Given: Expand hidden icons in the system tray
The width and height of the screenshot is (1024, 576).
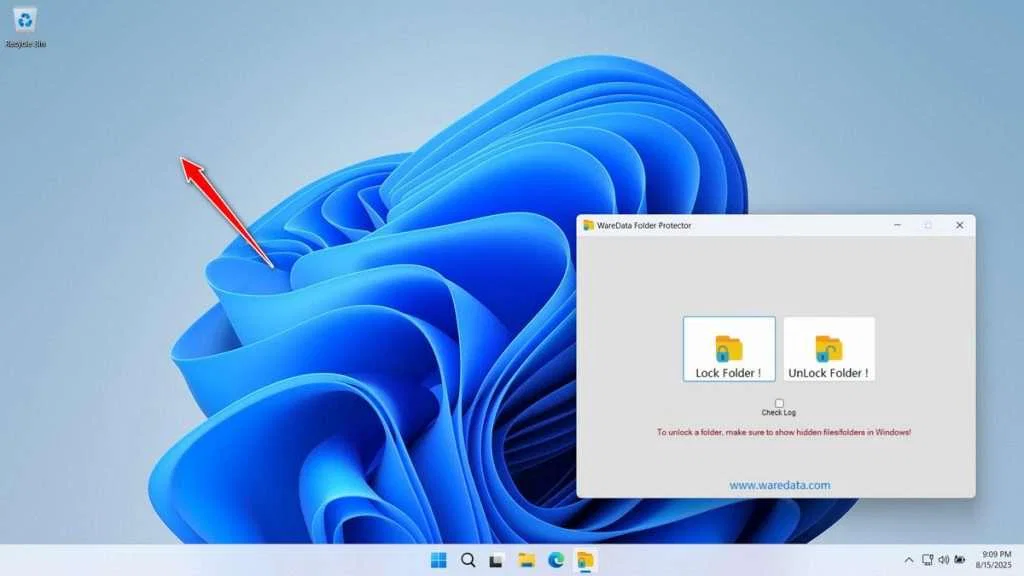Looking at the screenshot, I should pos(908,560).
